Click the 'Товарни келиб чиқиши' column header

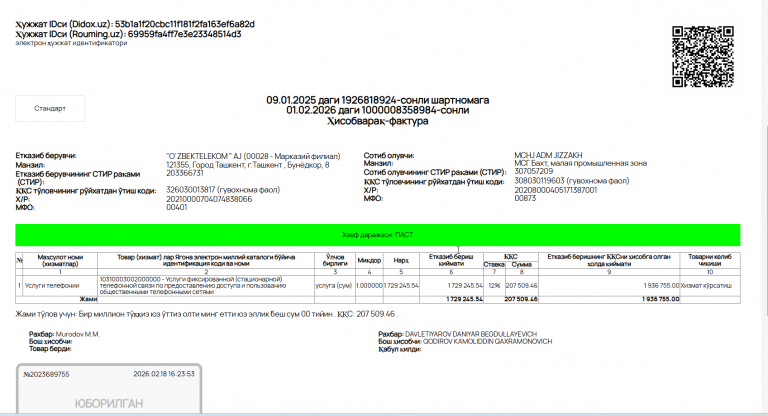coord(710,261)
